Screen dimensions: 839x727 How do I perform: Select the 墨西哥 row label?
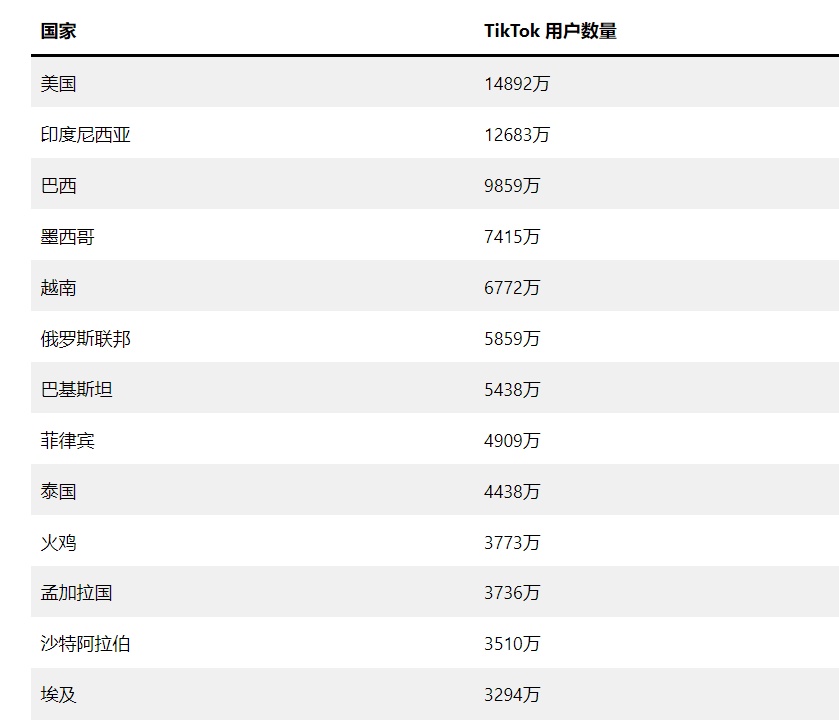coord(67,236)
